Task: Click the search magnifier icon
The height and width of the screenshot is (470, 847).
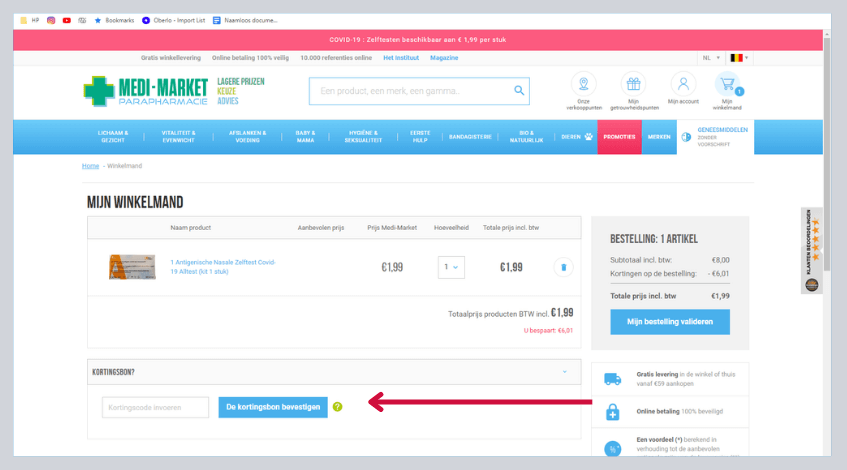Action: 518,91
